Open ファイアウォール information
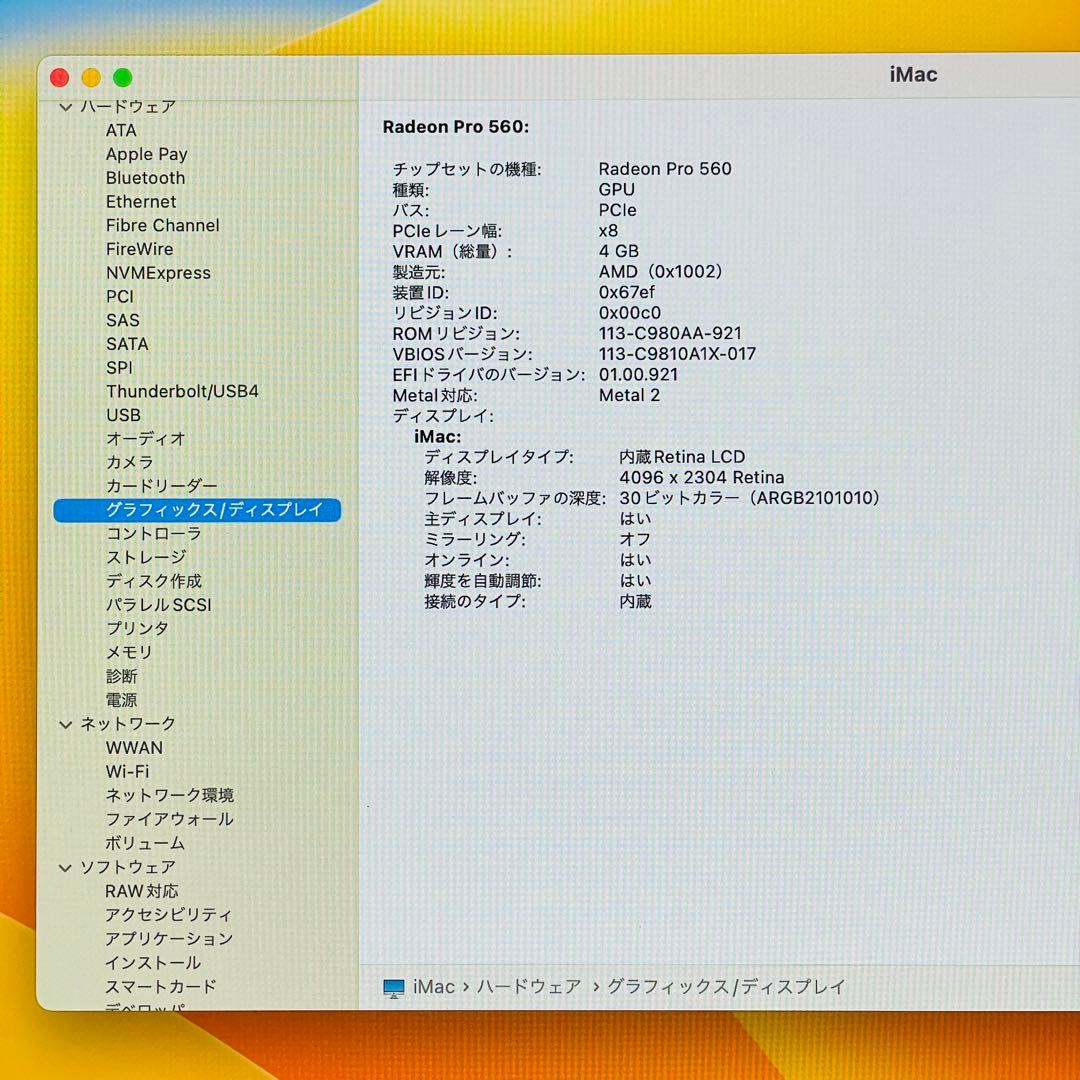This screenshot has height=1080, width=1080. (x=168, y=819)
